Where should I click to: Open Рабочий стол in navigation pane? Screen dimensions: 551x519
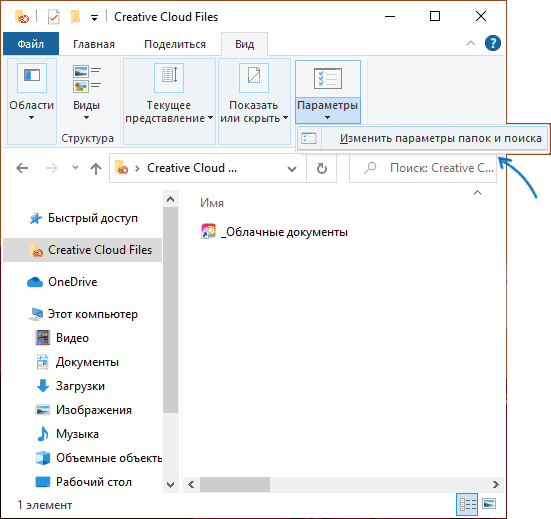94,482
